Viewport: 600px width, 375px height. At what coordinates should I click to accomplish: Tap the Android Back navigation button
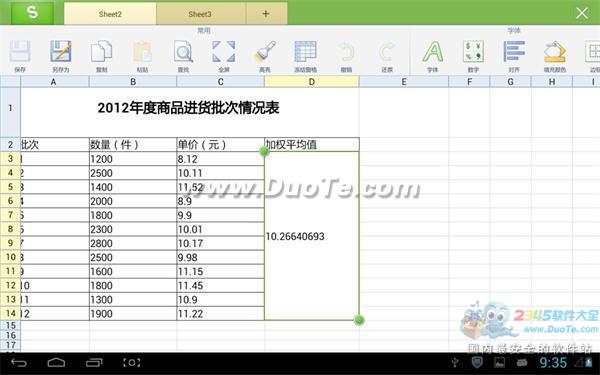[18, 362]
